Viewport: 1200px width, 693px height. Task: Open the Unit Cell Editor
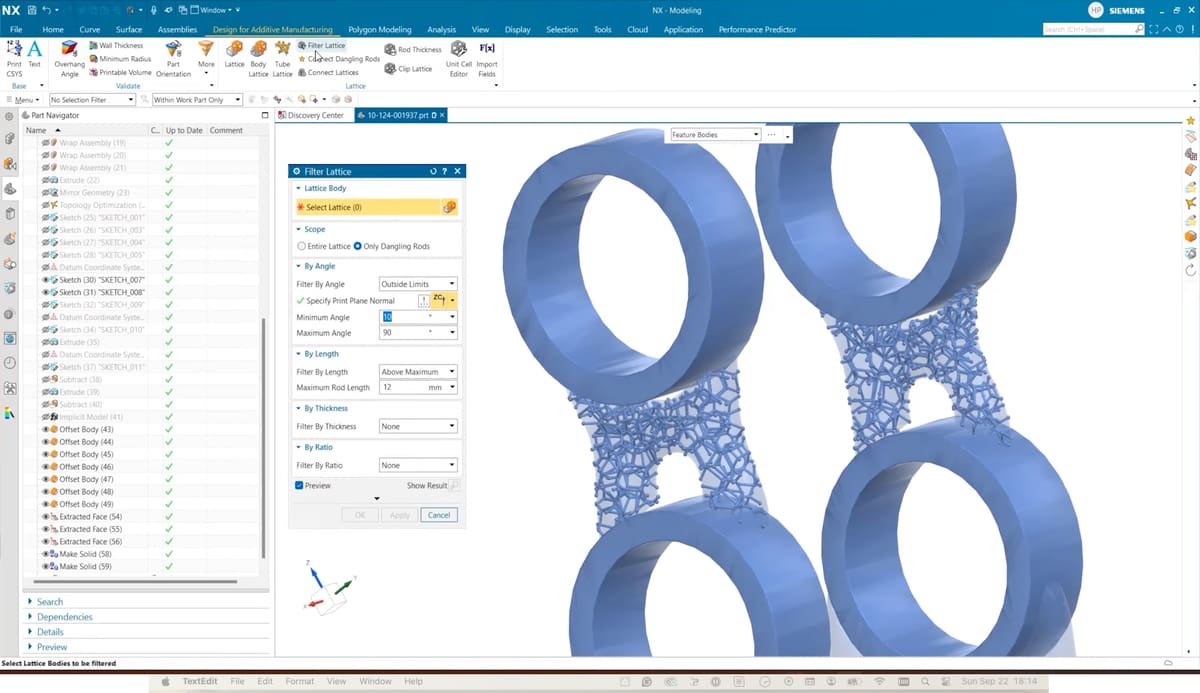point(458,50)
